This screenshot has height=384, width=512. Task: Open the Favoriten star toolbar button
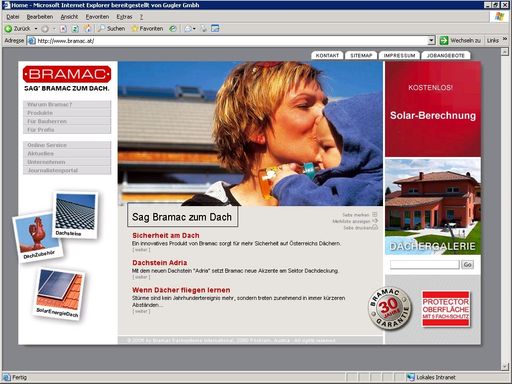[147, 29]
